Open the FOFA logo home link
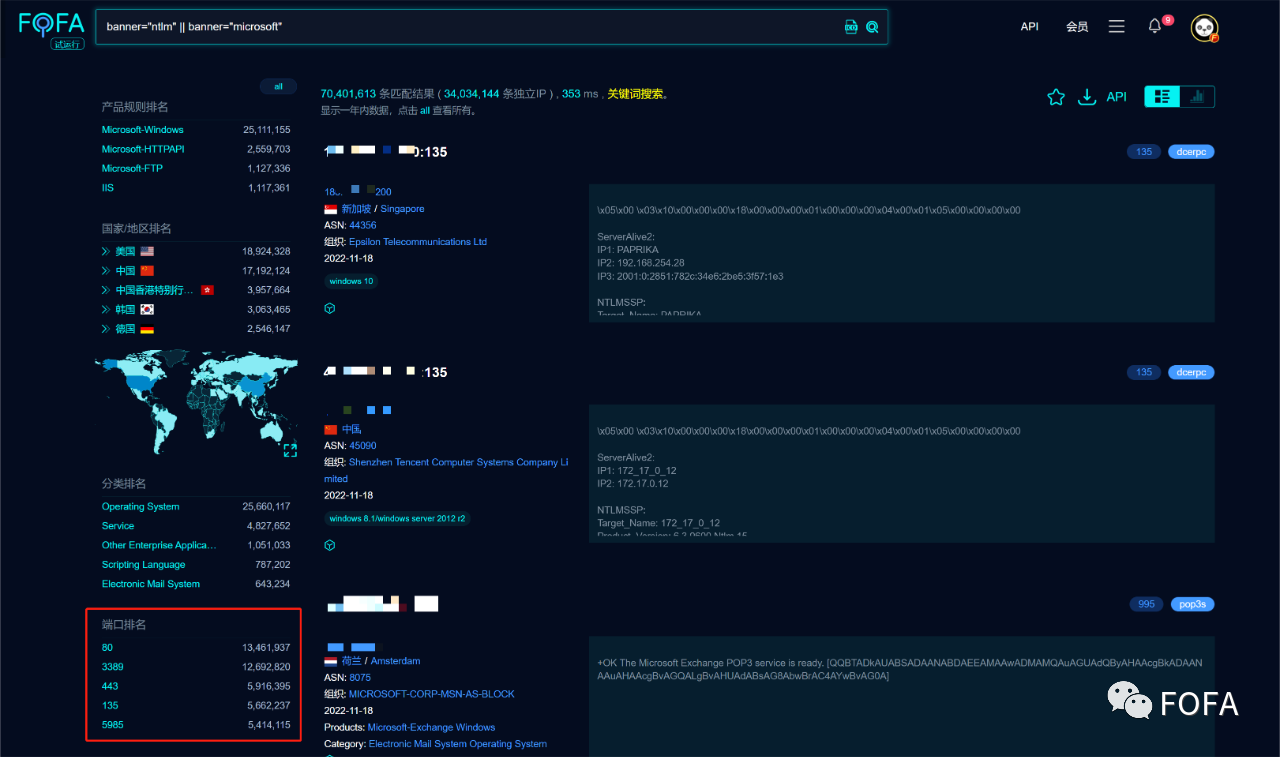 pos(51,24)
